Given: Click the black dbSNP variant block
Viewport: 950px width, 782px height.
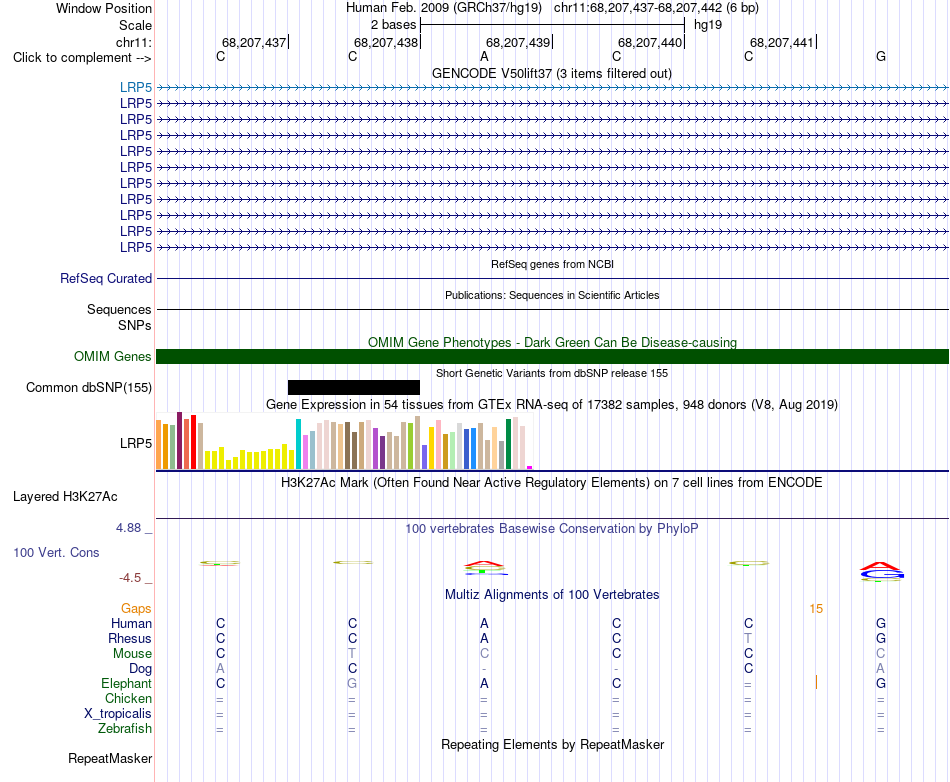Looking at the screenshot, I should click(354, 387).
